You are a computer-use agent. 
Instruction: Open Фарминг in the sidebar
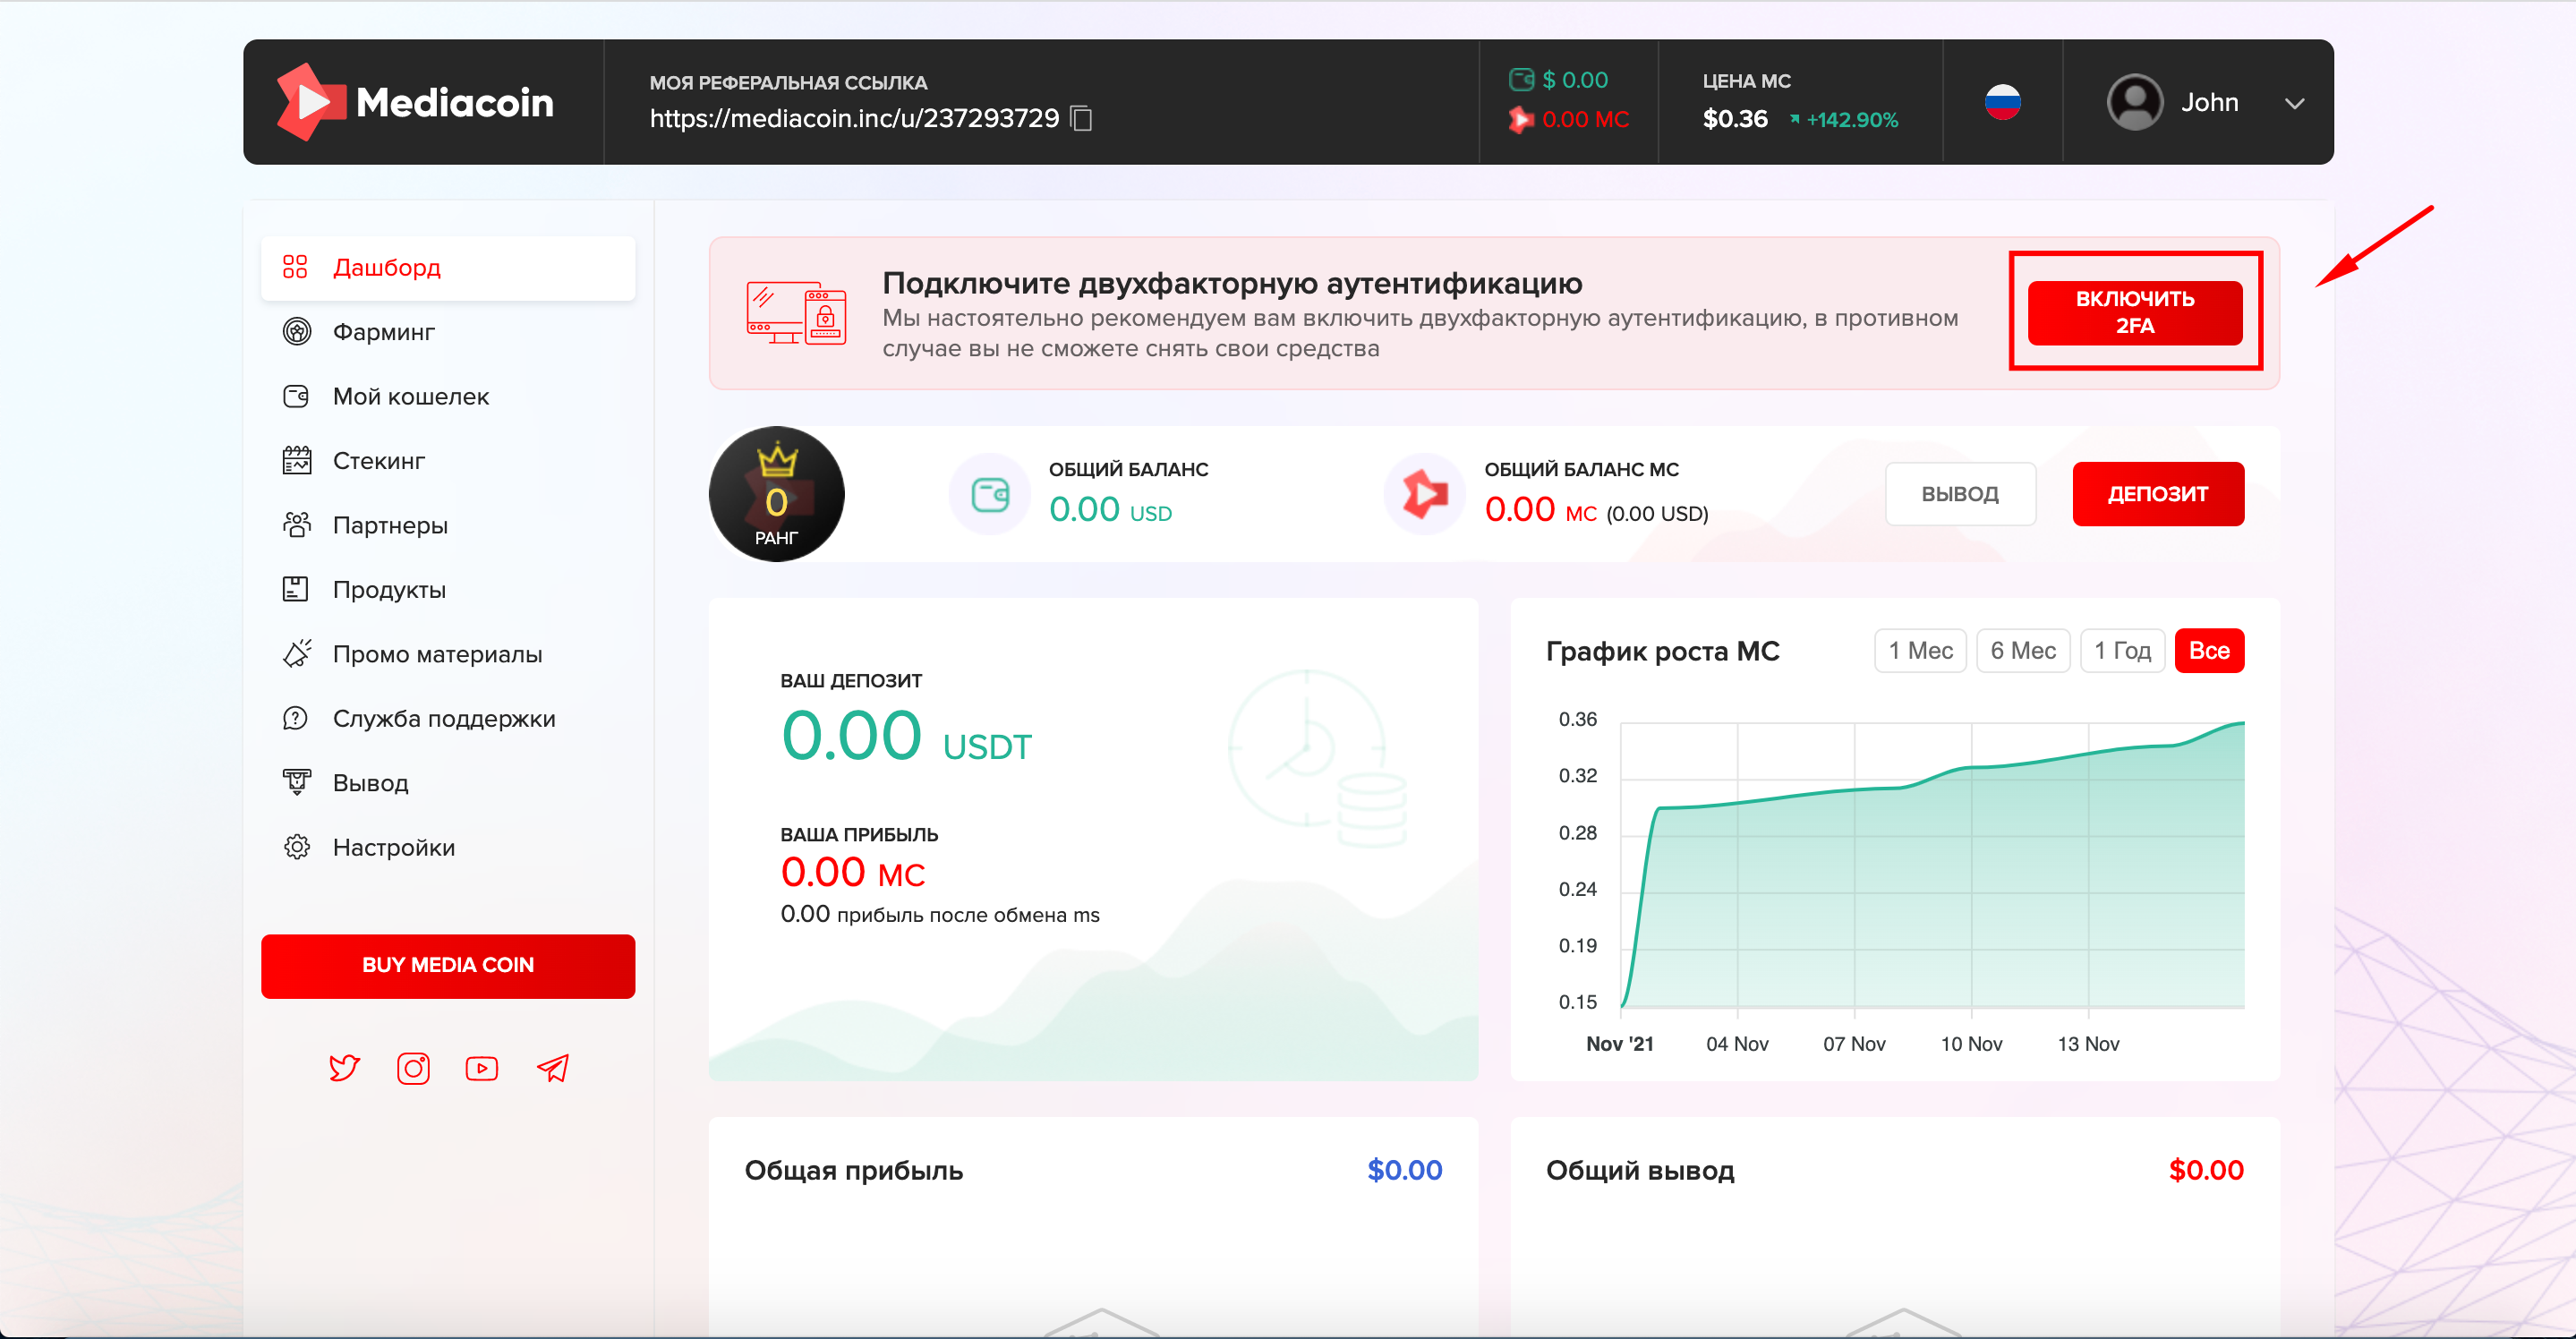click(383, 332)
